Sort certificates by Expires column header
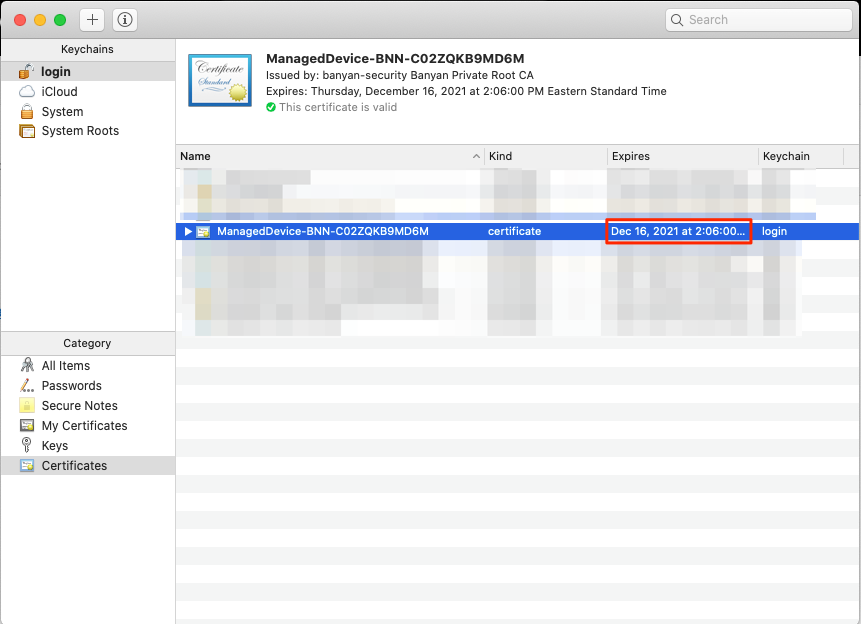This screenshot has width=861, height=624. click(680, 157)
